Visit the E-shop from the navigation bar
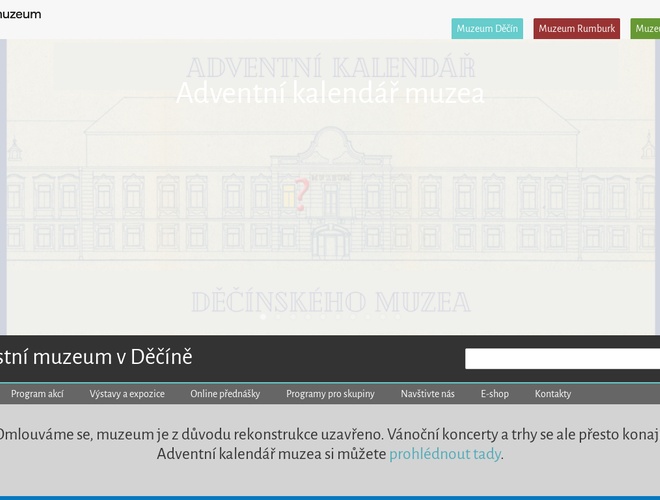The image size is (660, 500). (x=494, y=394)
